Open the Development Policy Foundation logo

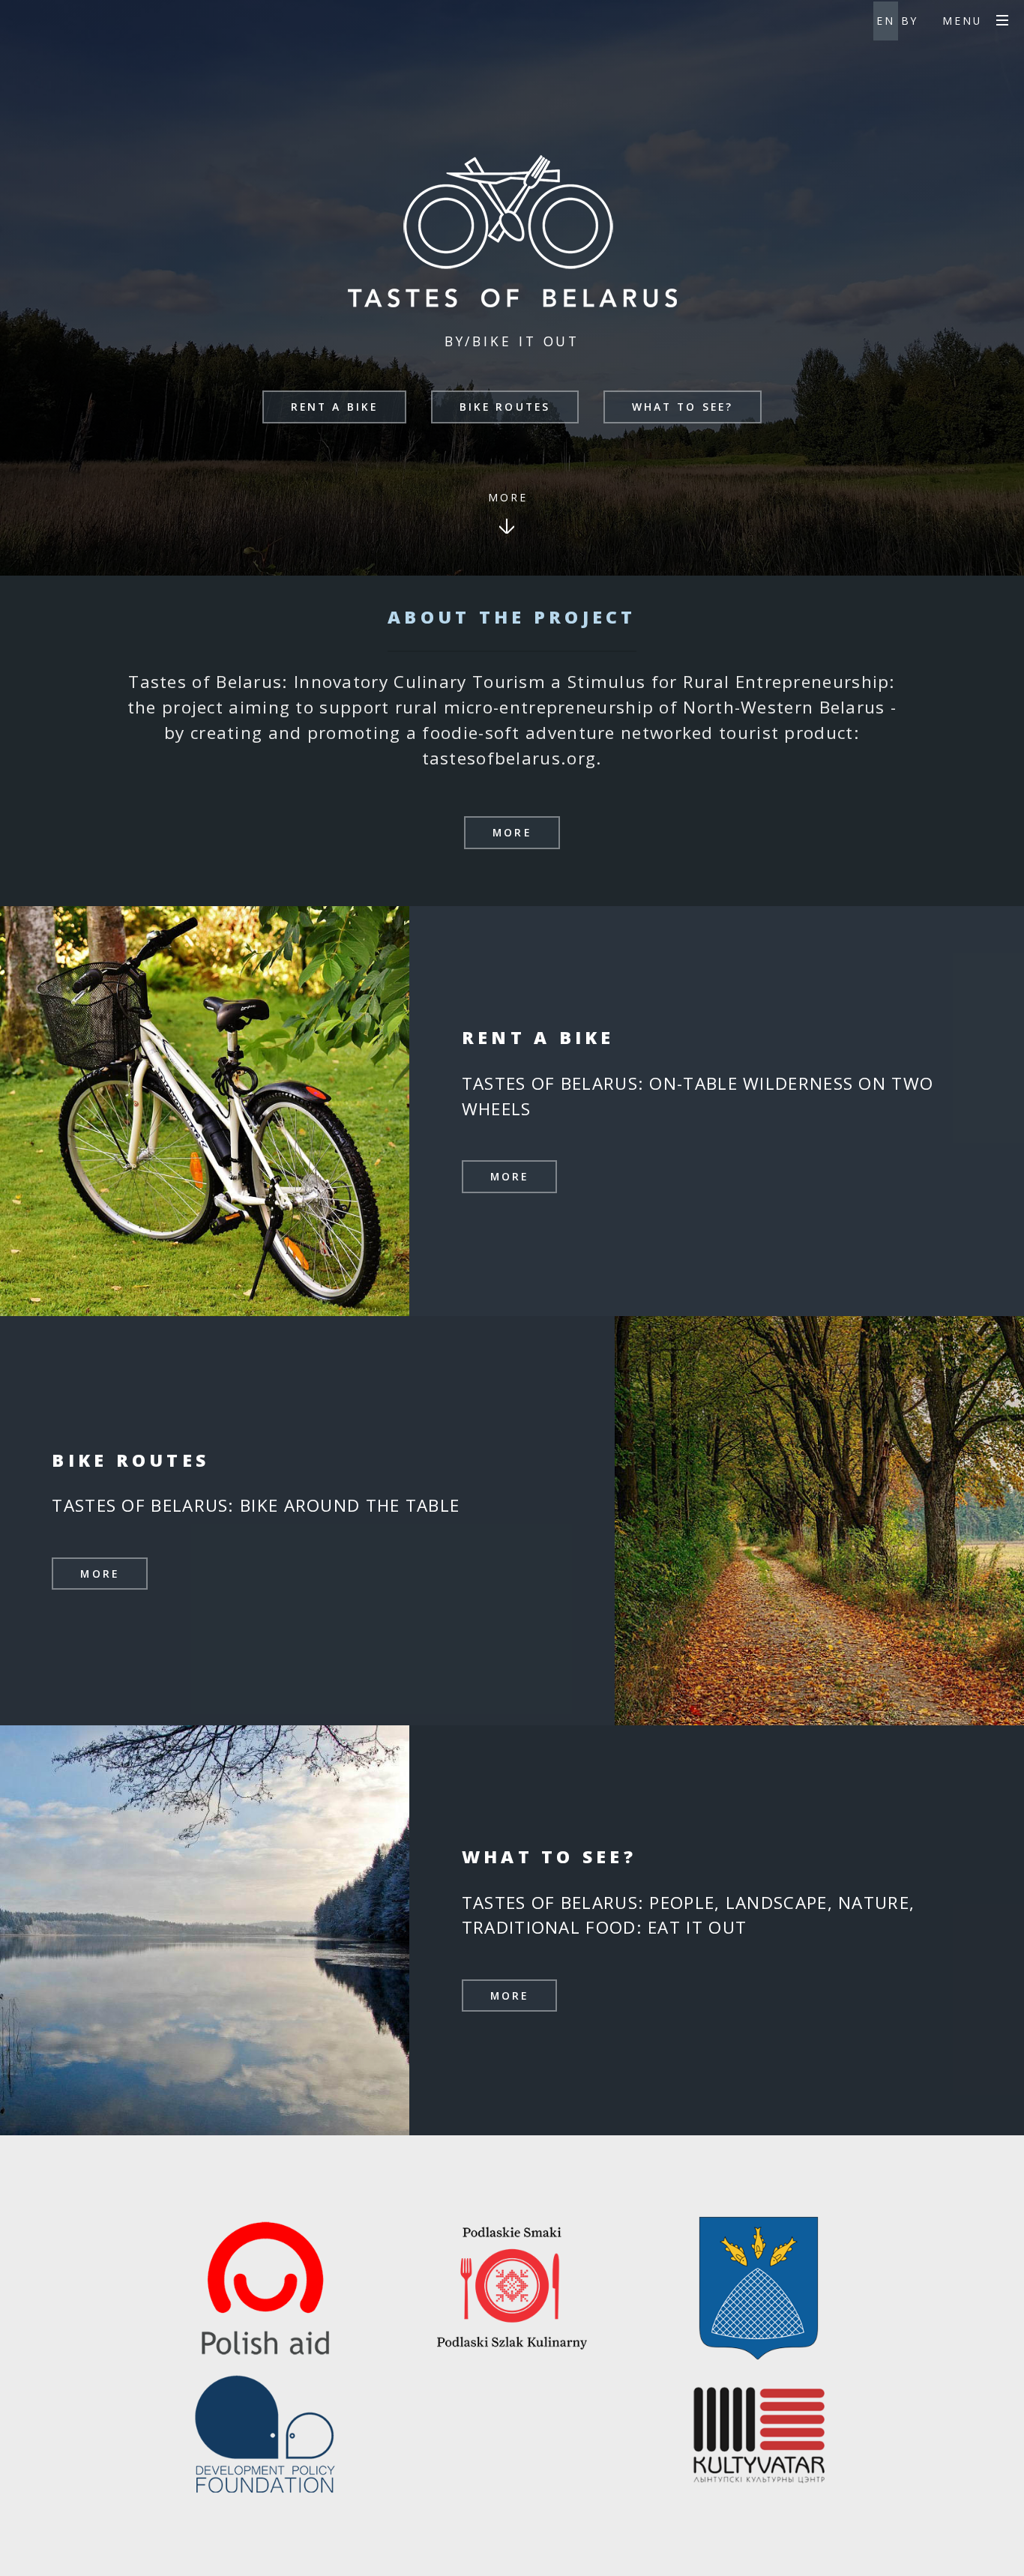coord(265,2434)
